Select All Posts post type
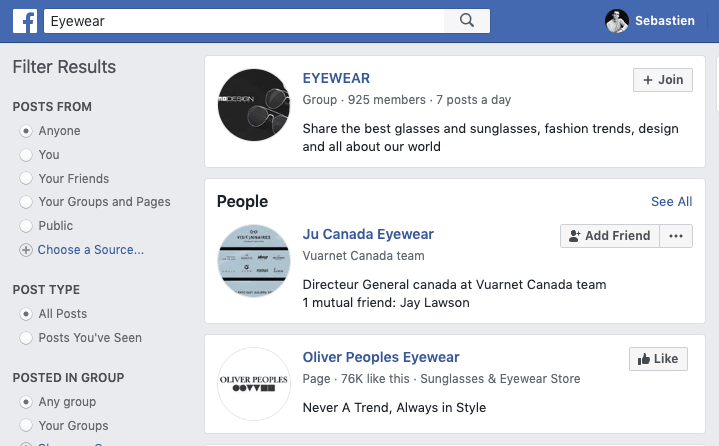Image resolution: width=719 pixels, height=446 pixels. pyautogui.click(x=26, y=314)
